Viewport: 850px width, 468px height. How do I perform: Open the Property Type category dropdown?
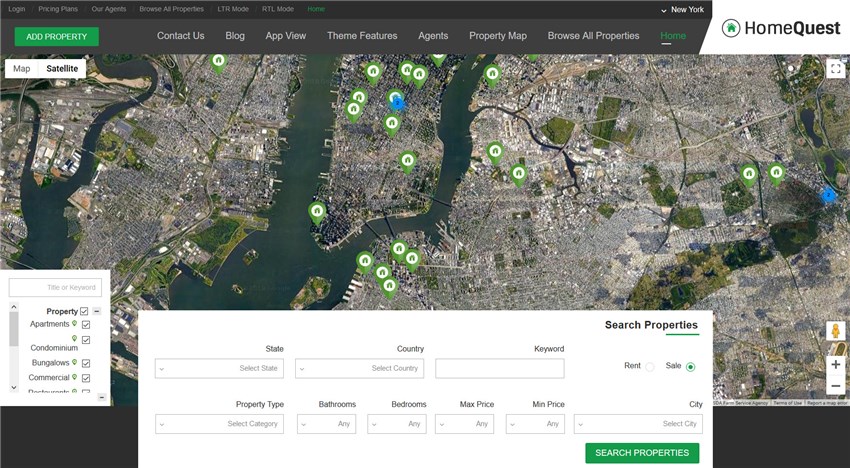tap(219, 424)
